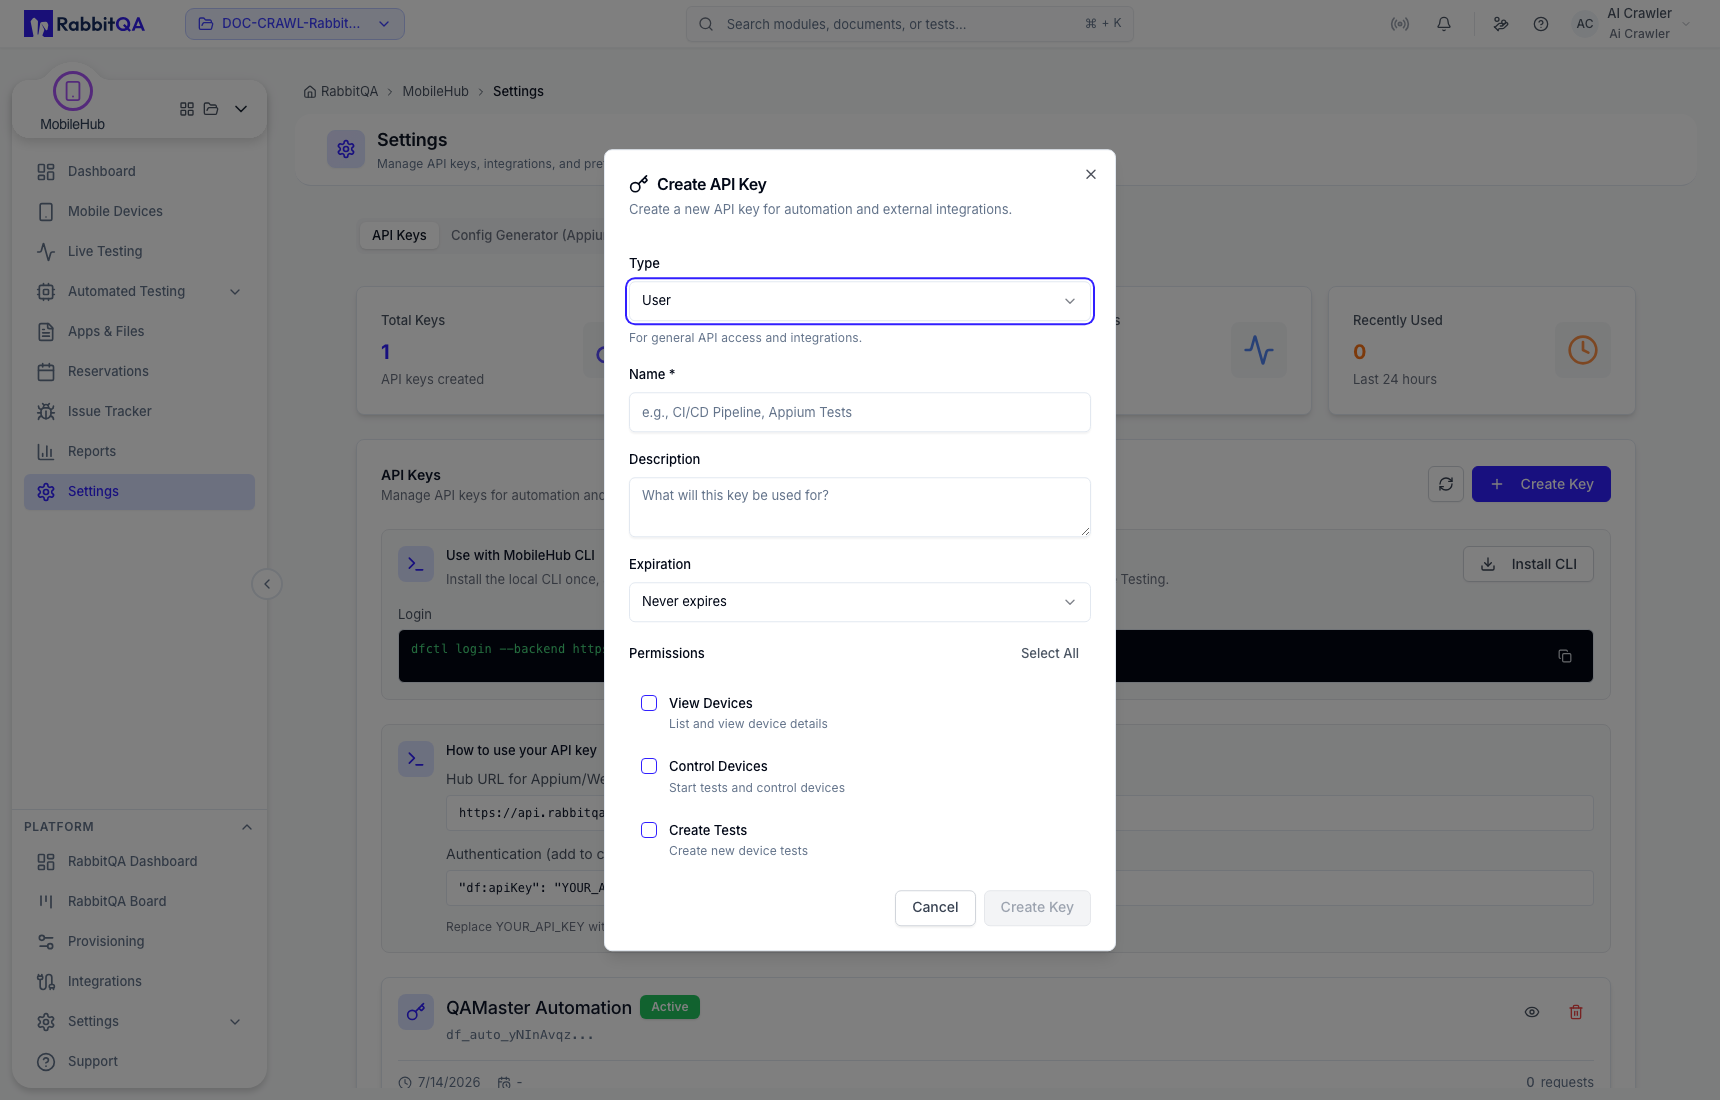The width and height of the screenshot is (1720, 1100).
Task: Click the RabbitQA logo
Action: [85, 24]
